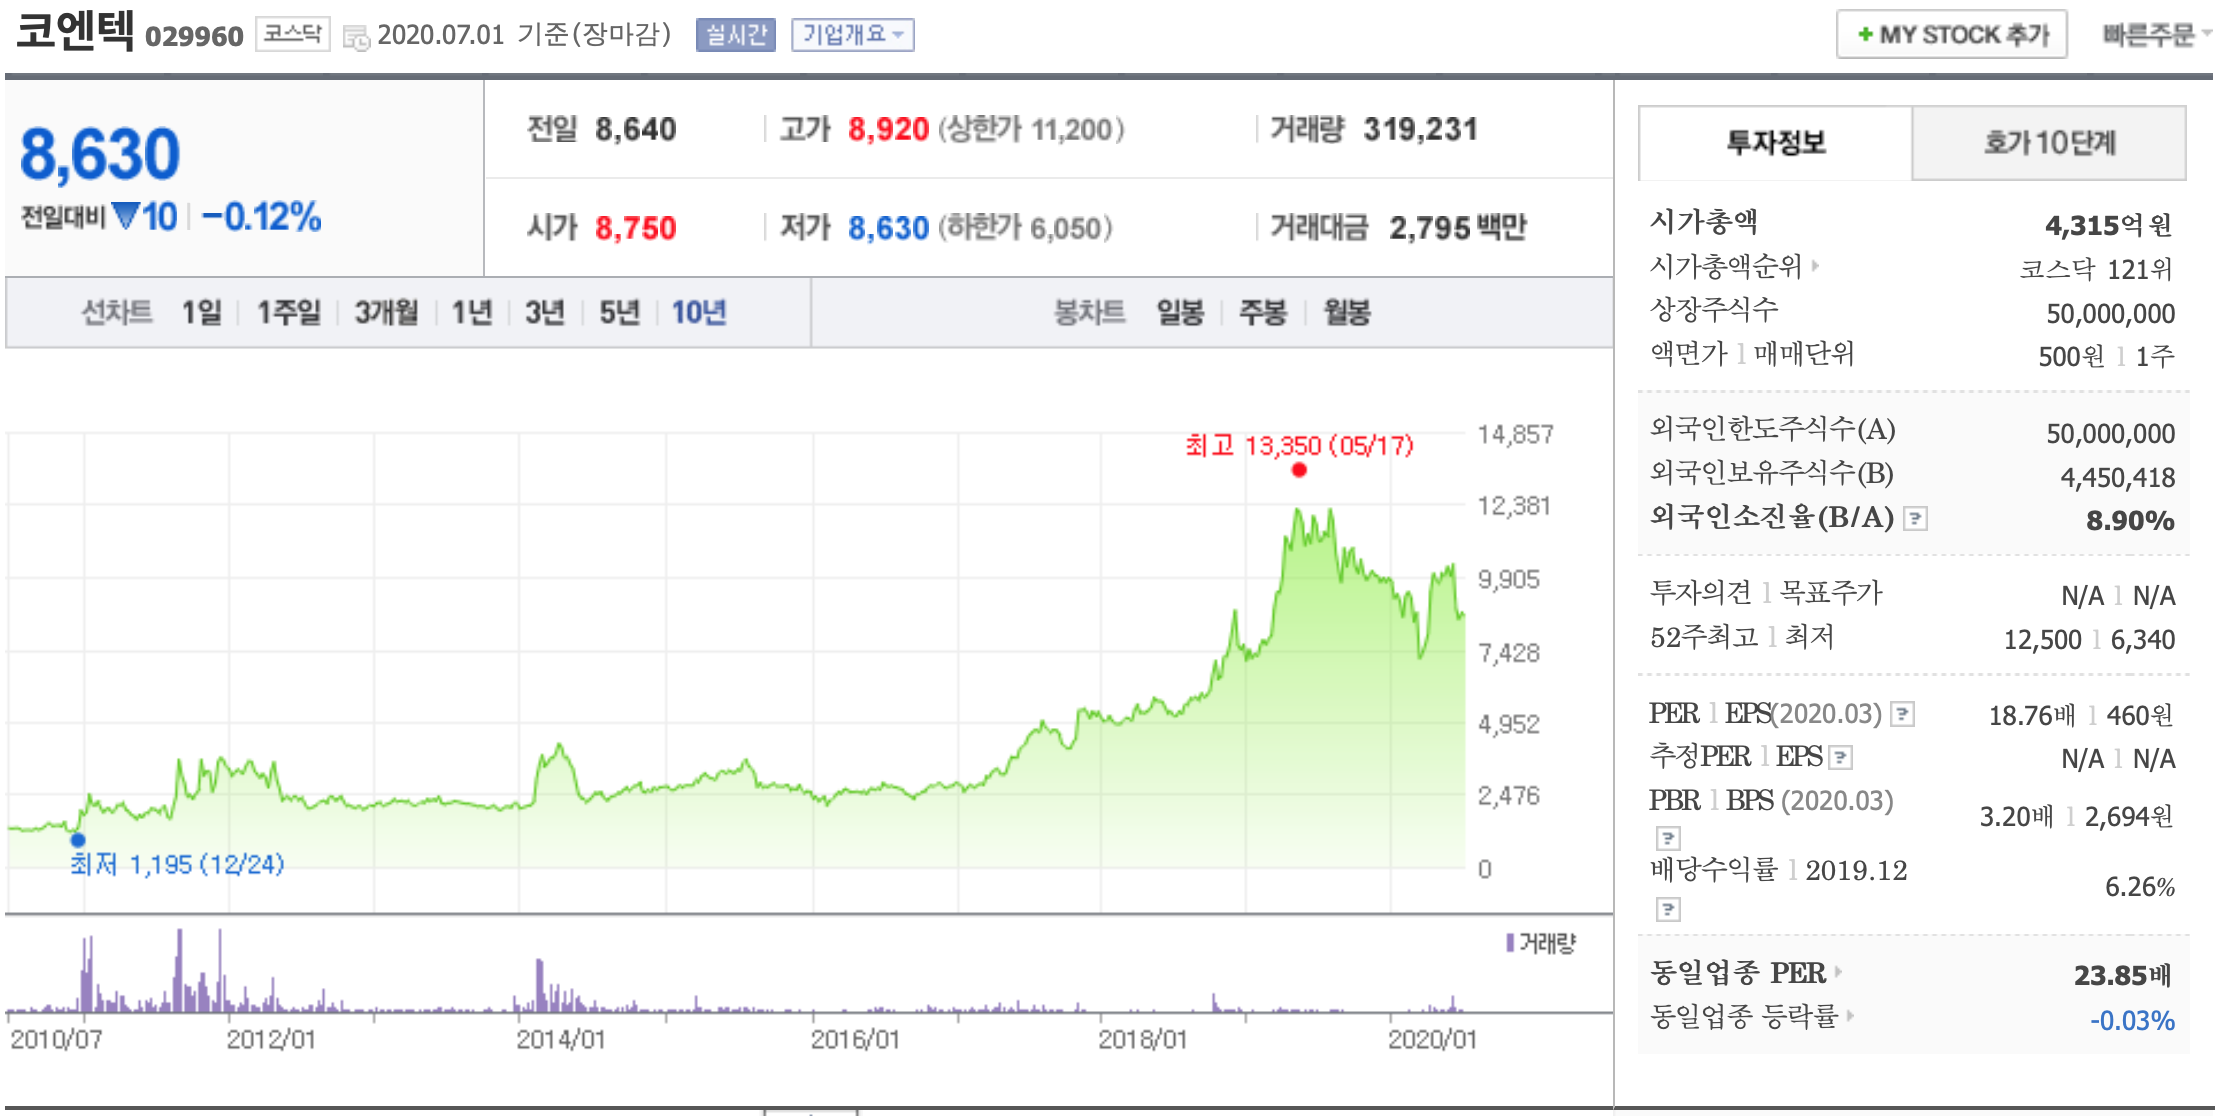The width and height of the screenshot is (2224, 1116).
Task: Click the arrow beside 동일업종 등락률
Action: click(1850, 1016)
